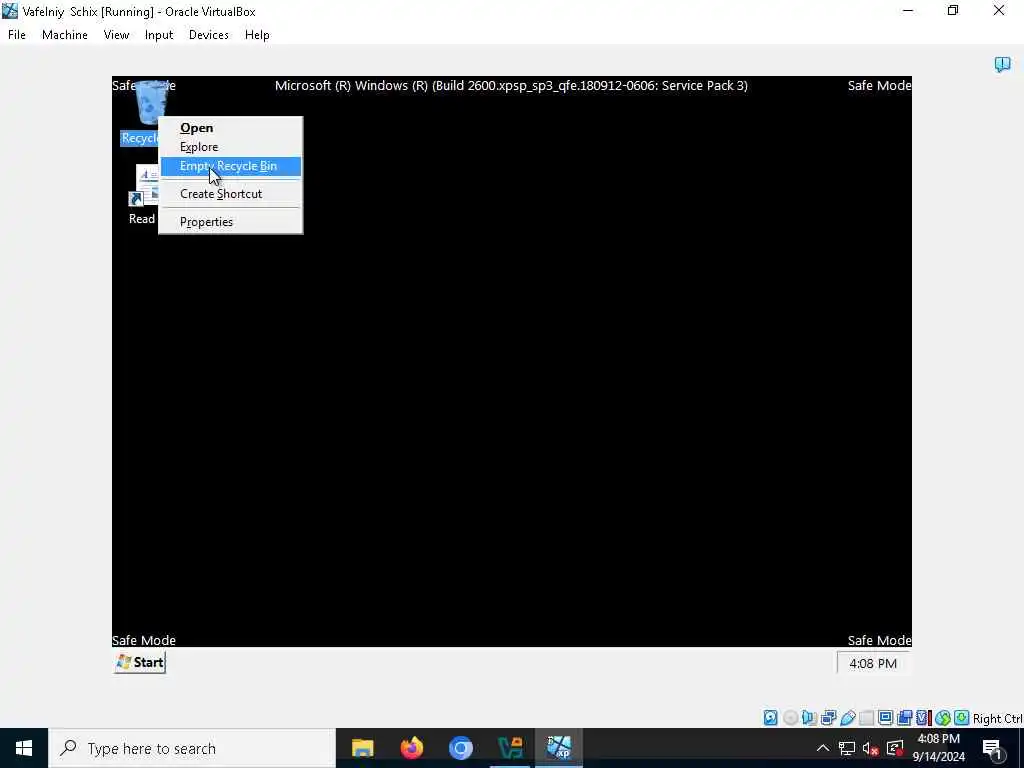Launch the Chromium browser taskbar icon
The height and width of the screenshot is (768, 1024).
(460, 748)
